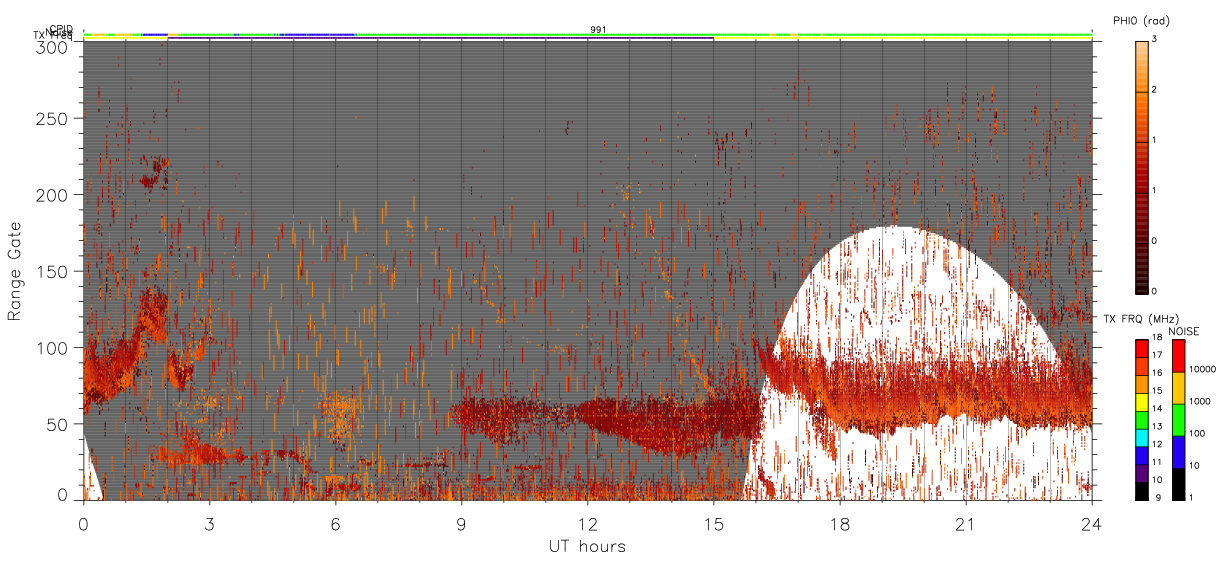Image resolution: width=1228 pixels, height=567 pixels.
Task: Click the 'PHI0 (rad)' legend title
Action: [x=1141, y=20]
